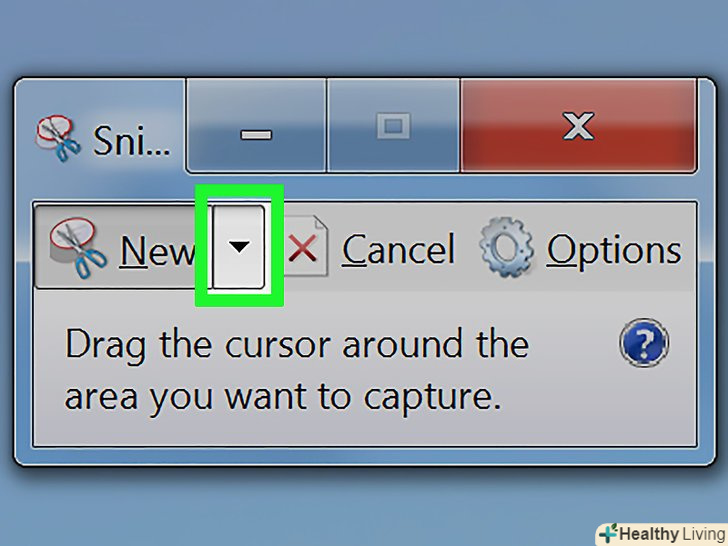Open settings via the gear icon

(507, 247)
